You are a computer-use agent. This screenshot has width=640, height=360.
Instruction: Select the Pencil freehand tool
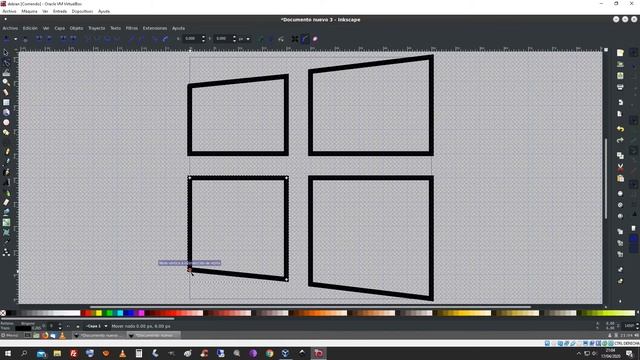click(x=7, y=152)
